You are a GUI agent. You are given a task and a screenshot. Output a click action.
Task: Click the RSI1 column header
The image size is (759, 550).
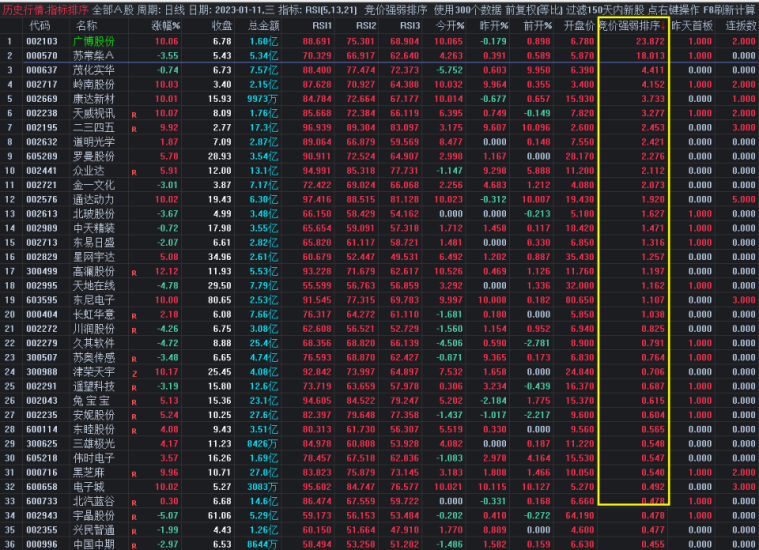322,25
